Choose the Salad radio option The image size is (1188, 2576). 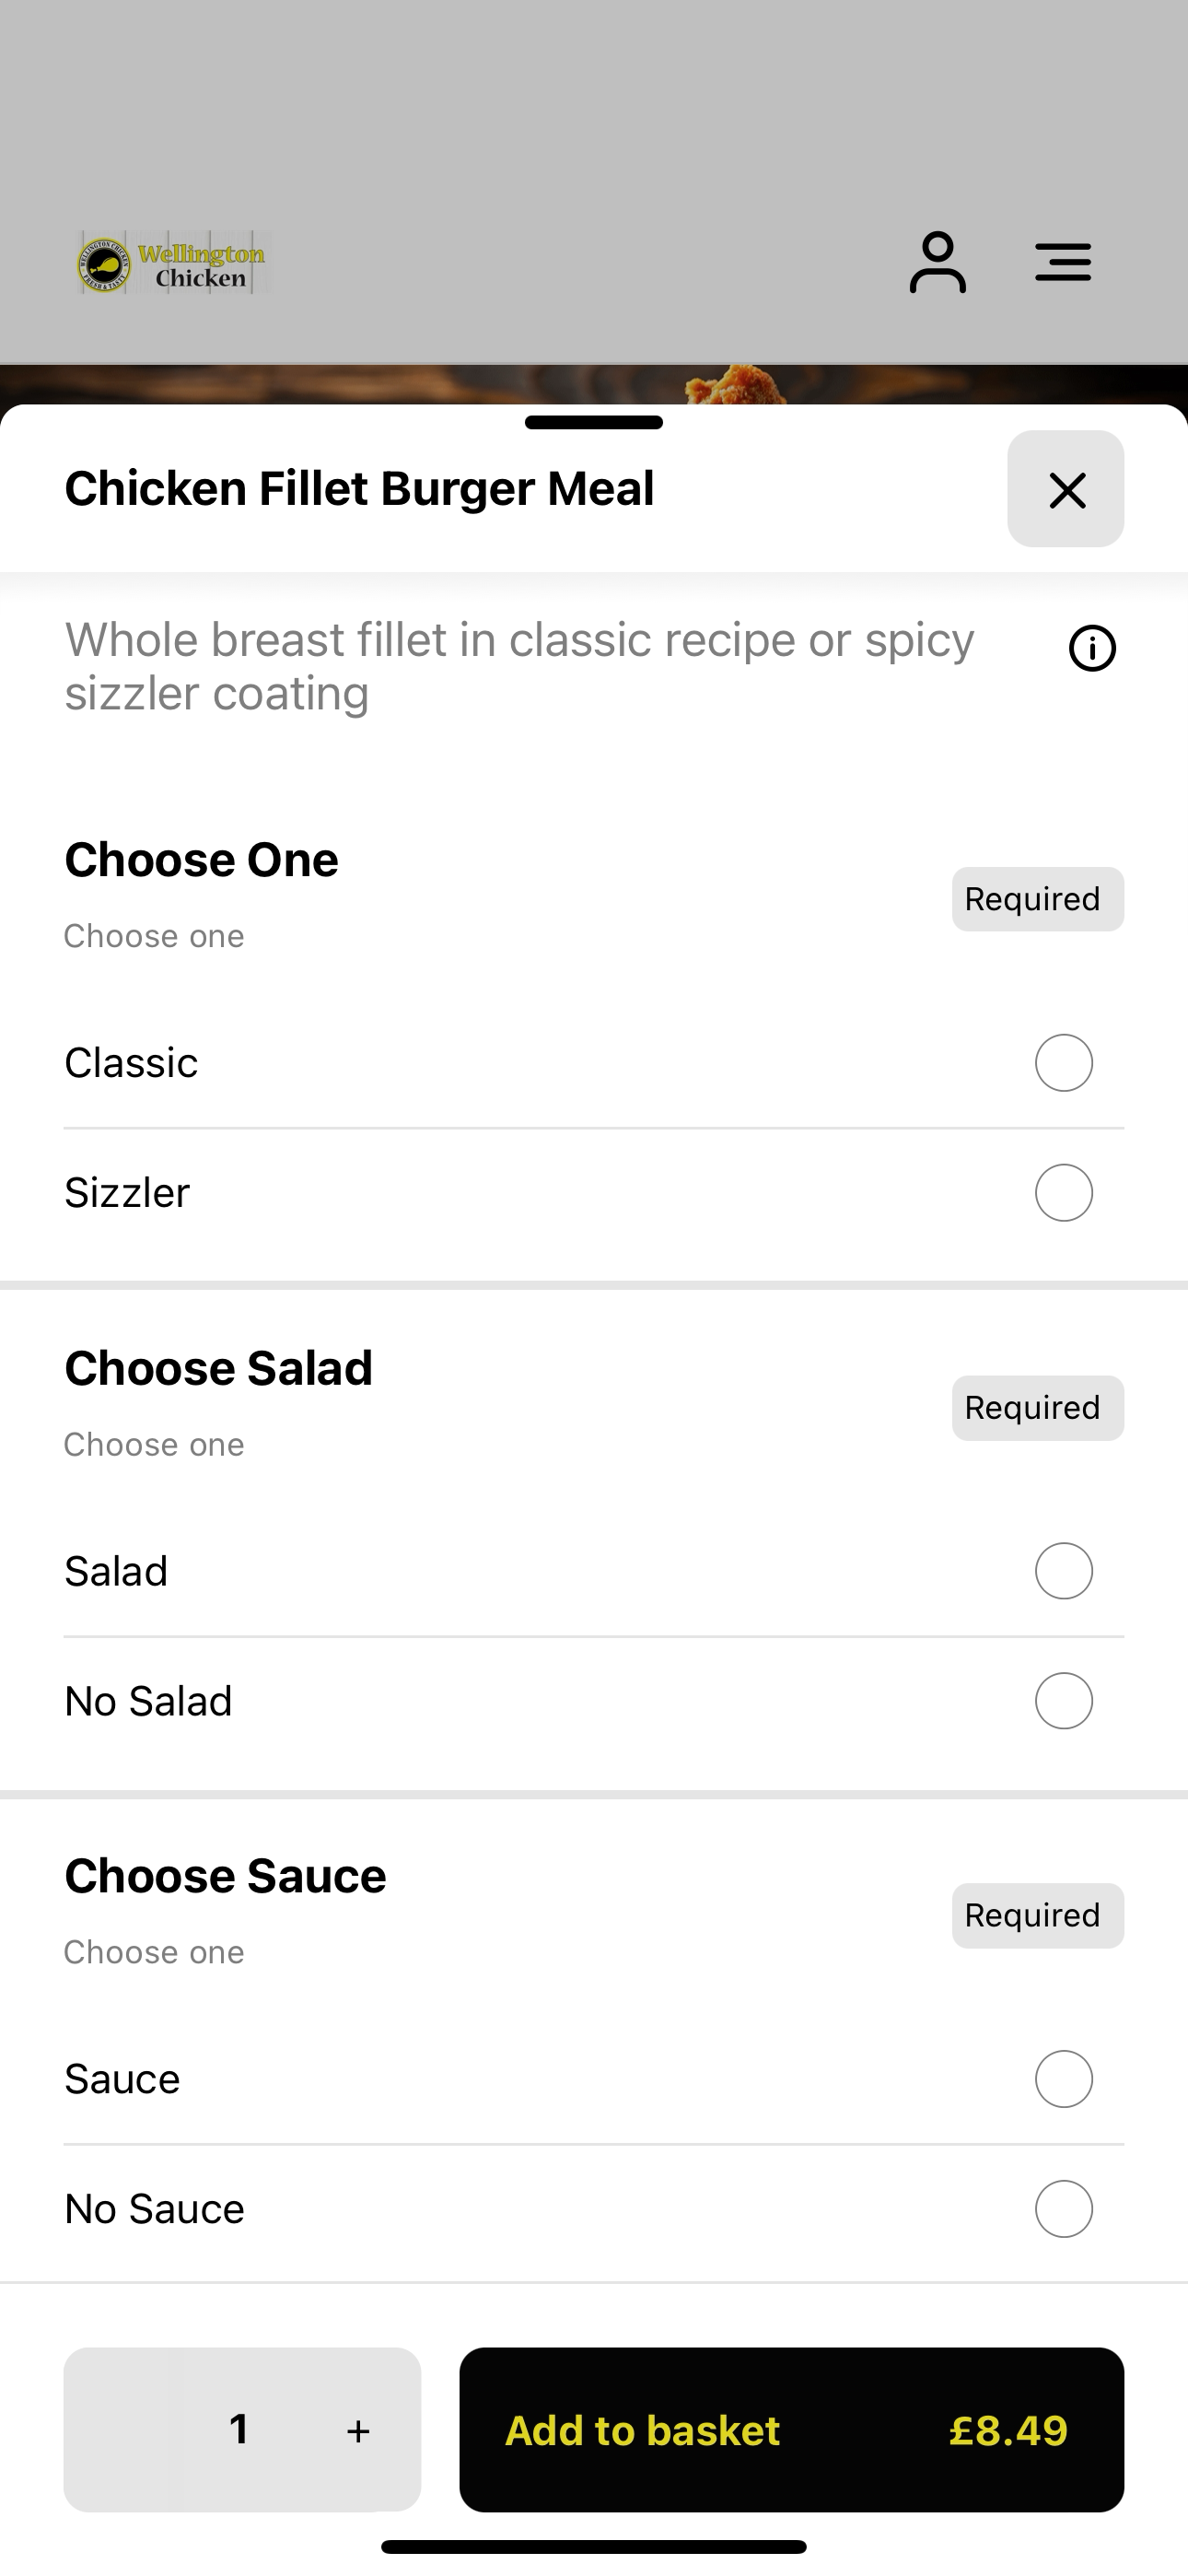click(x=1064, y=1571)
